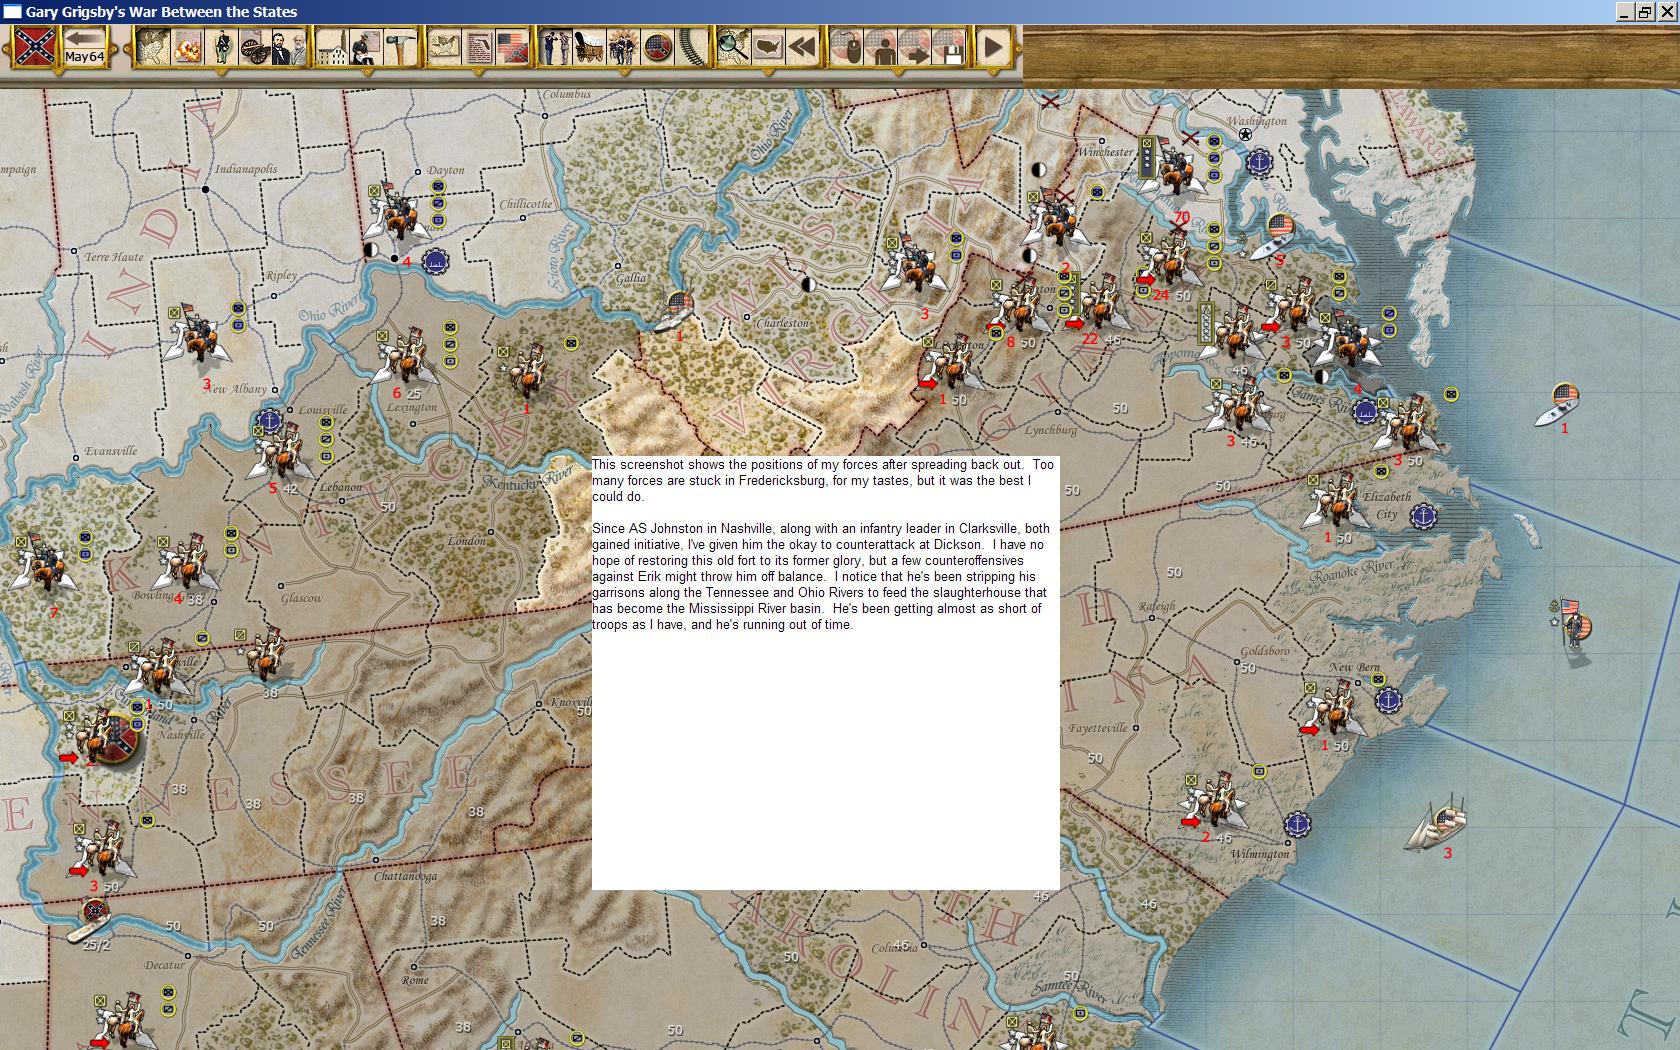The width and height of the screenshot is (1680, 1050).
Task: Click the cannon artillery toolbar icon
Action: point(255,46)
